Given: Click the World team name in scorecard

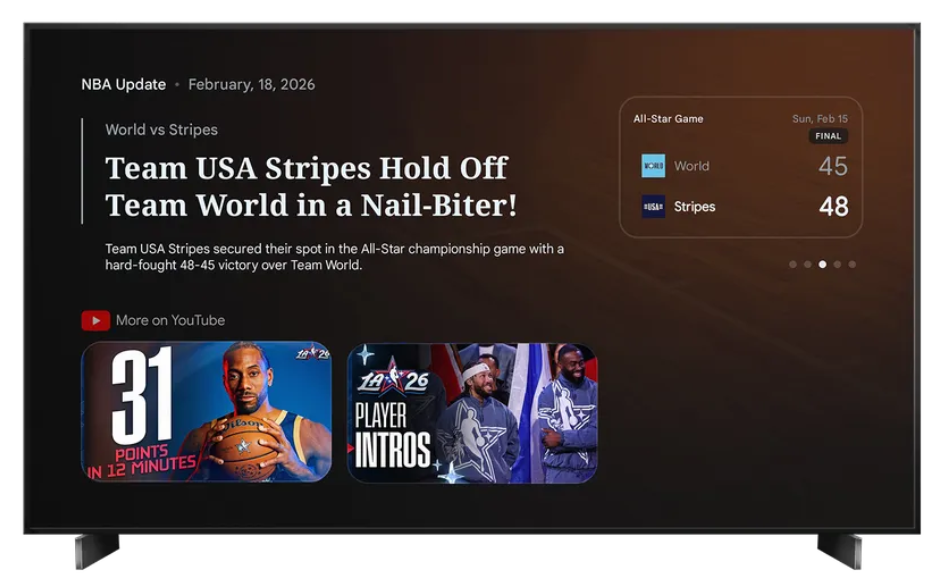Looking at the screenshot, I should click(x=691, y=166).
